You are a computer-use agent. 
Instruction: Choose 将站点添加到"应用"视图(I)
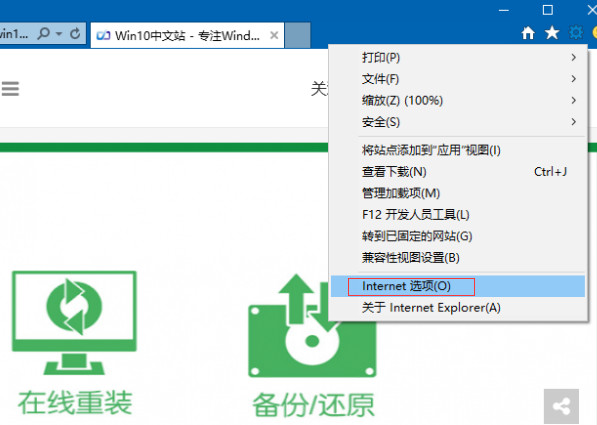458,150
